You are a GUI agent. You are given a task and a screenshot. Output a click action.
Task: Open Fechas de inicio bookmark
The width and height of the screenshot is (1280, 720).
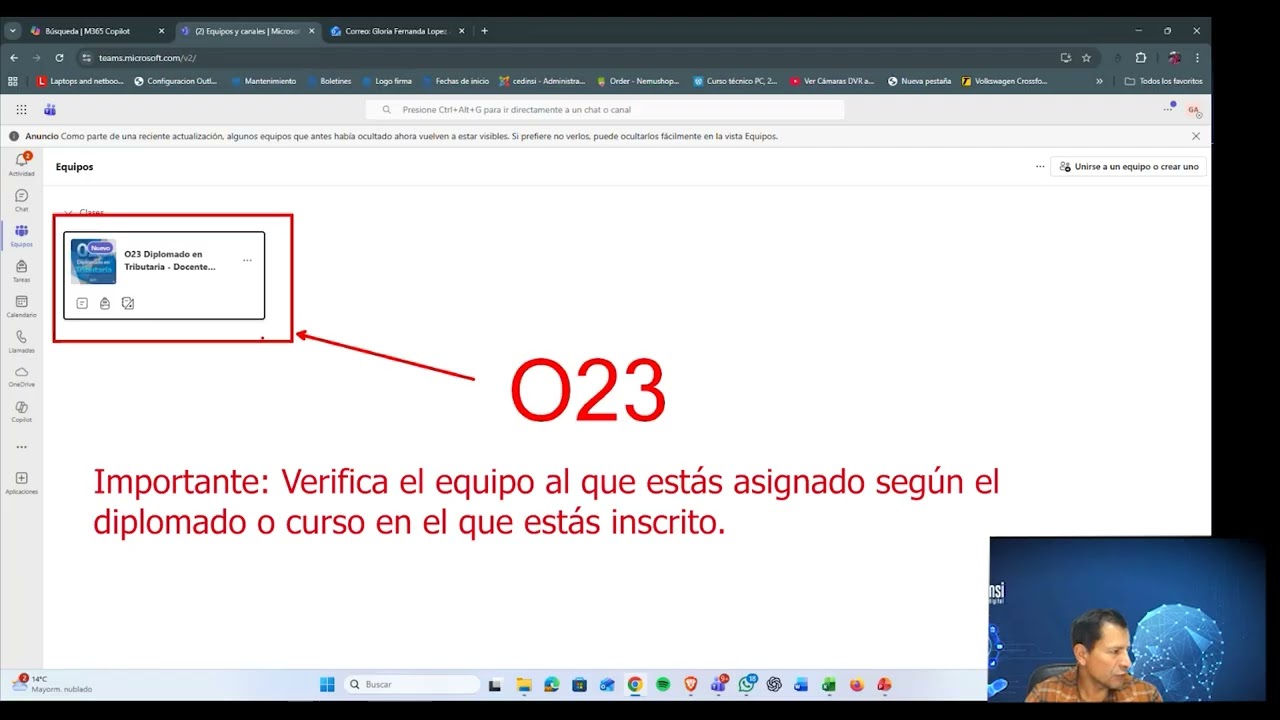455,81
